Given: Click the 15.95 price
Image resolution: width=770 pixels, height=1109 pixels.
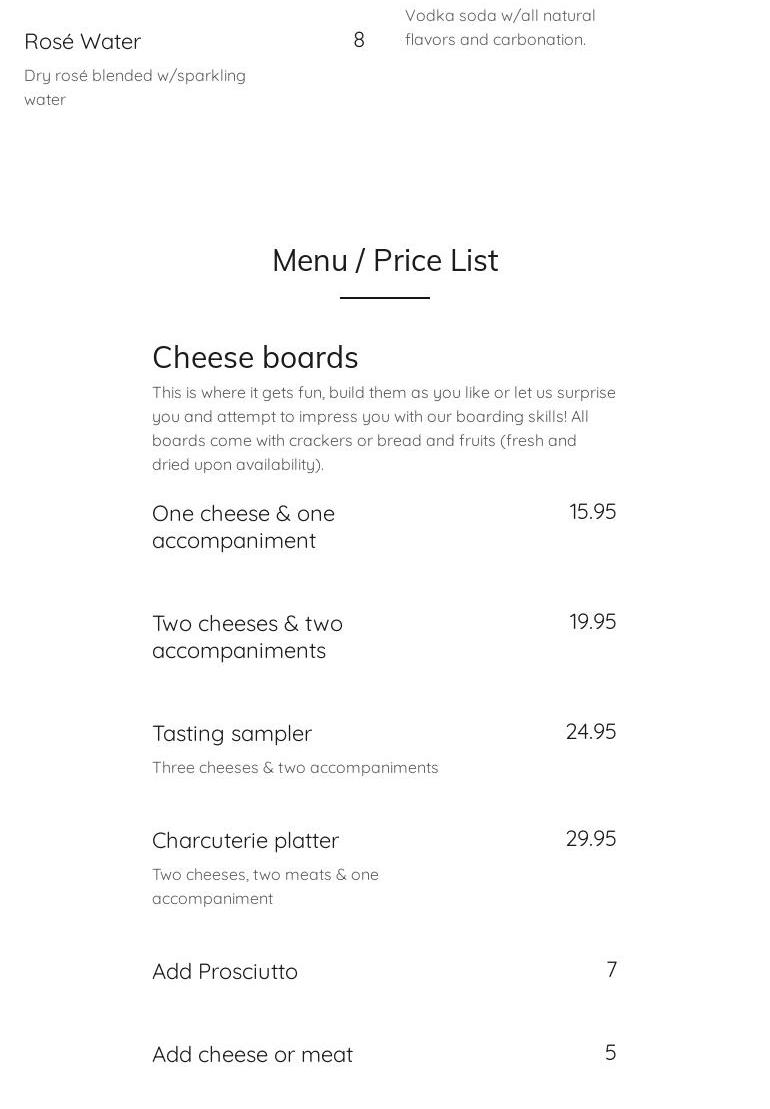Looking at the screenshot, I should coord(592,512).
